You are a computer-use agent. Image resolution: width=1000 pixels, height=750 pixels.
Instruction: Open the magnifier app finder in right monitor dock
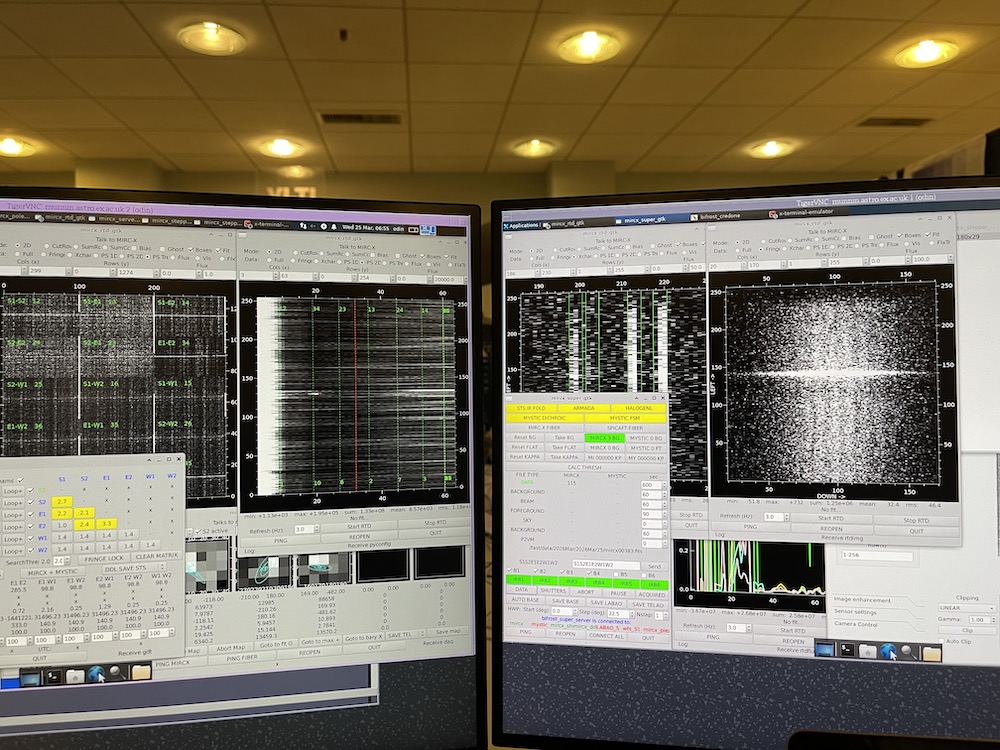coord(909,651)
